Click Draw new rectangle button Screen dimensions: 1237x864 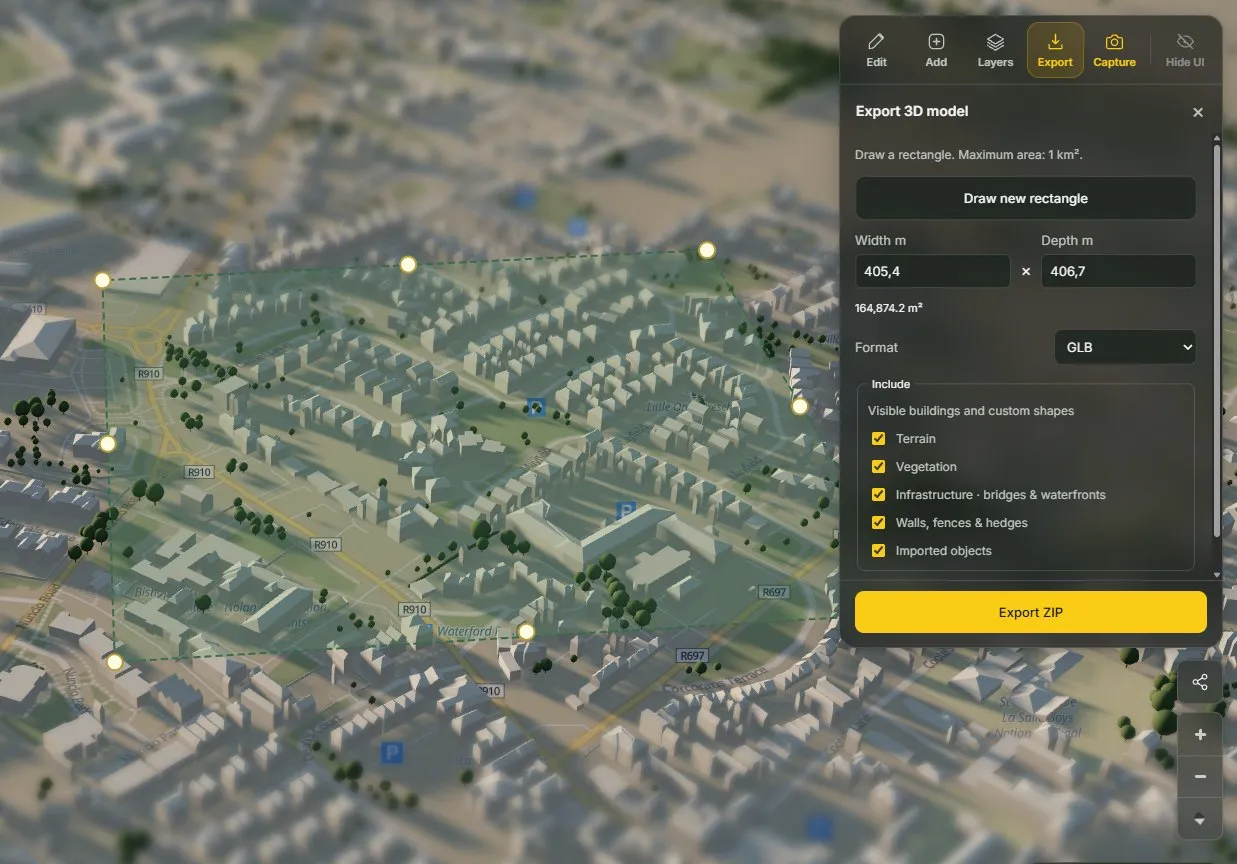1025,198
